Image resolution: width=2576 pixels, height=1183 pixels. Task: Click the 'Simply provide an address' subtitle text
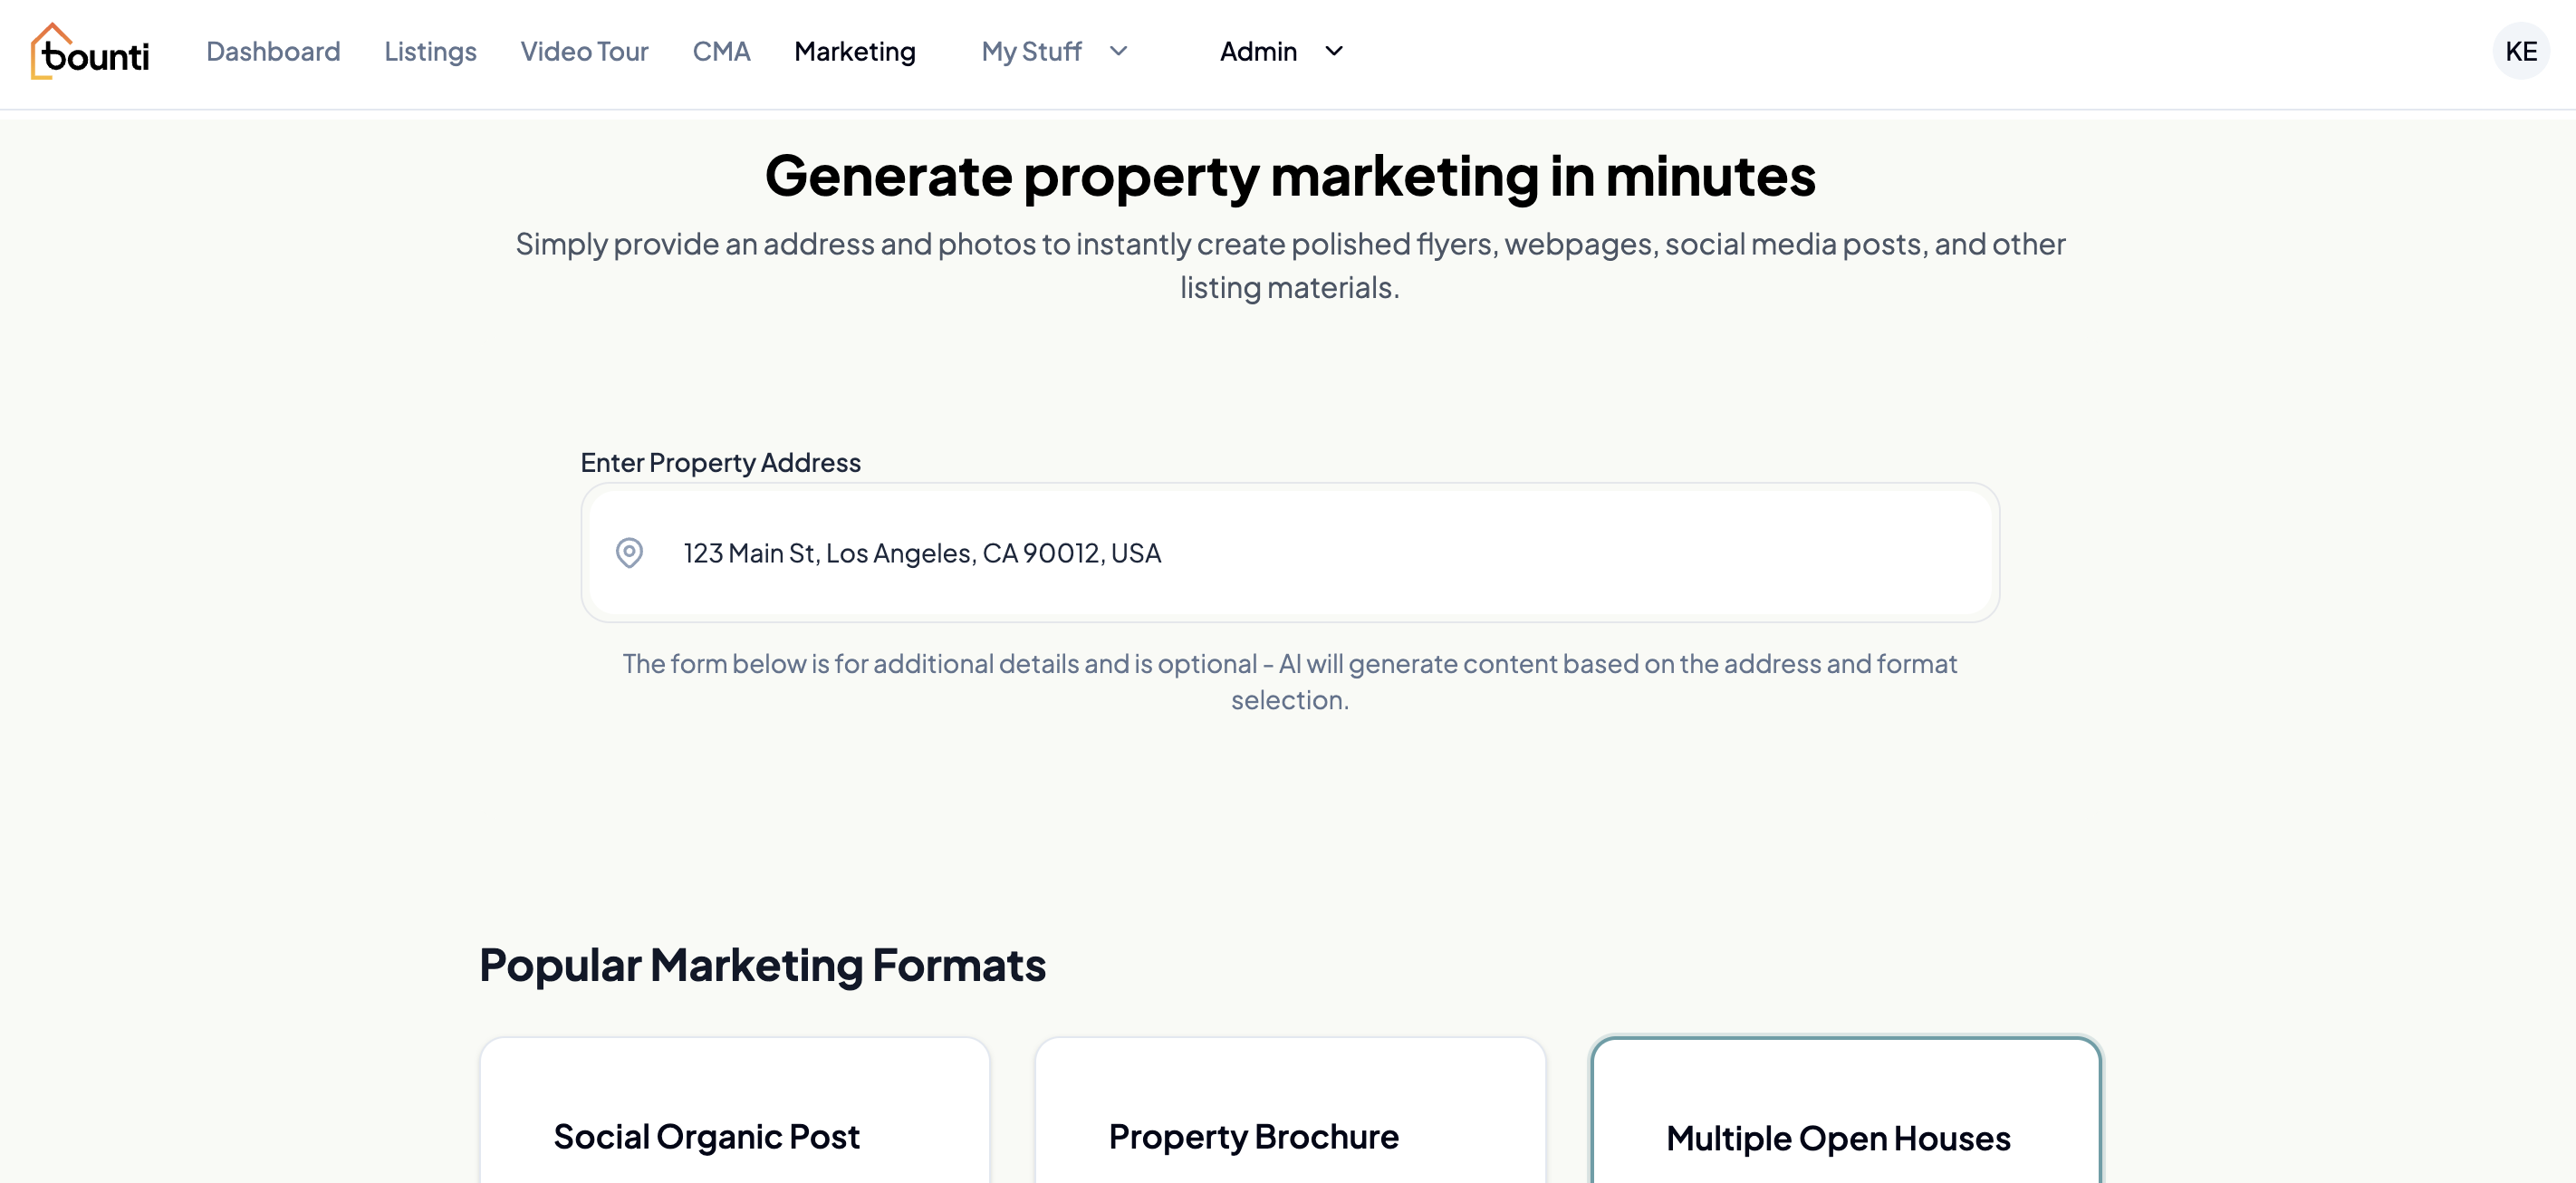[x=1290, y=265]
